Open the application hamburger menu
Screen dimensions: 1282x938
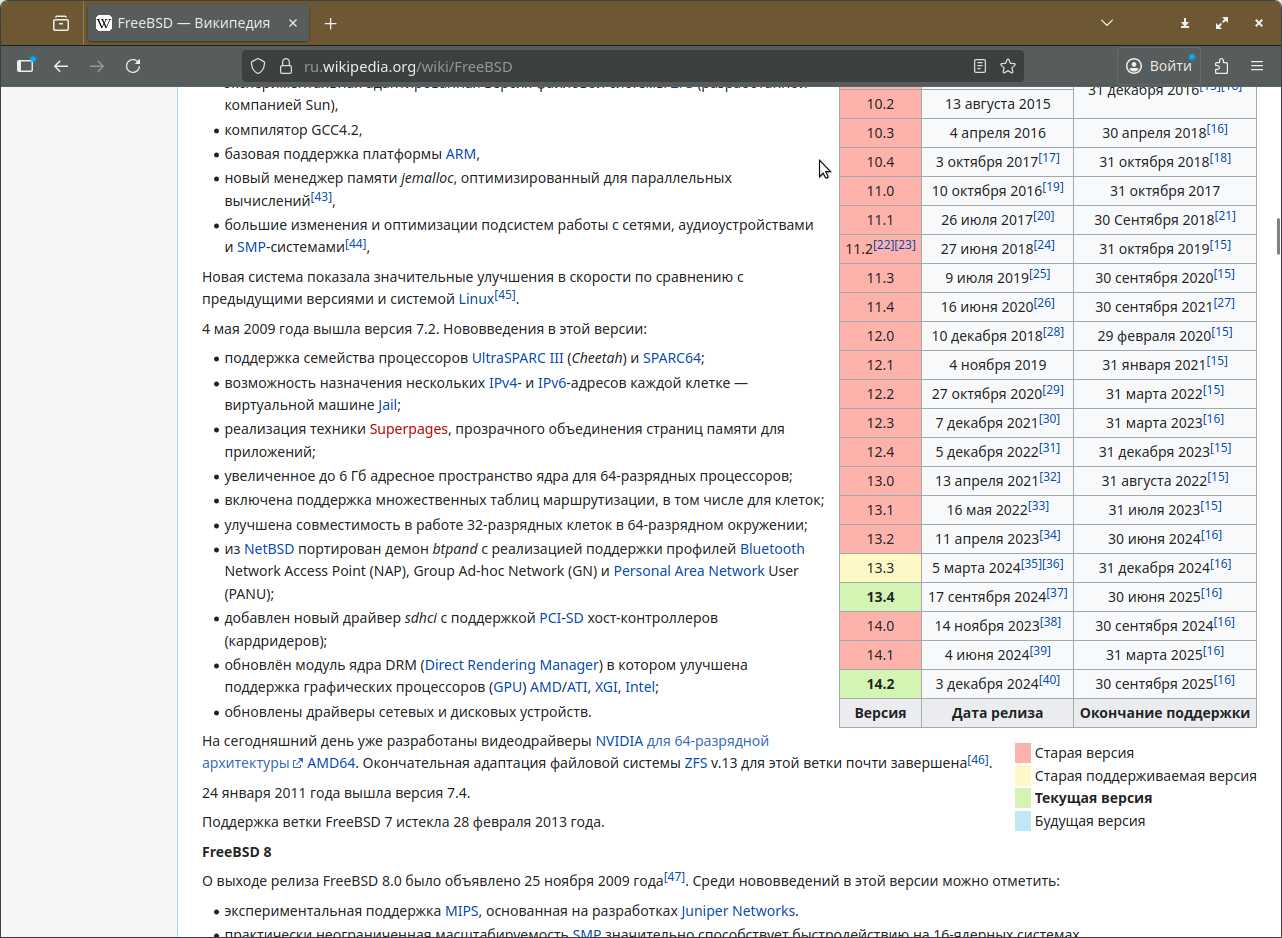click(1257, 66)
